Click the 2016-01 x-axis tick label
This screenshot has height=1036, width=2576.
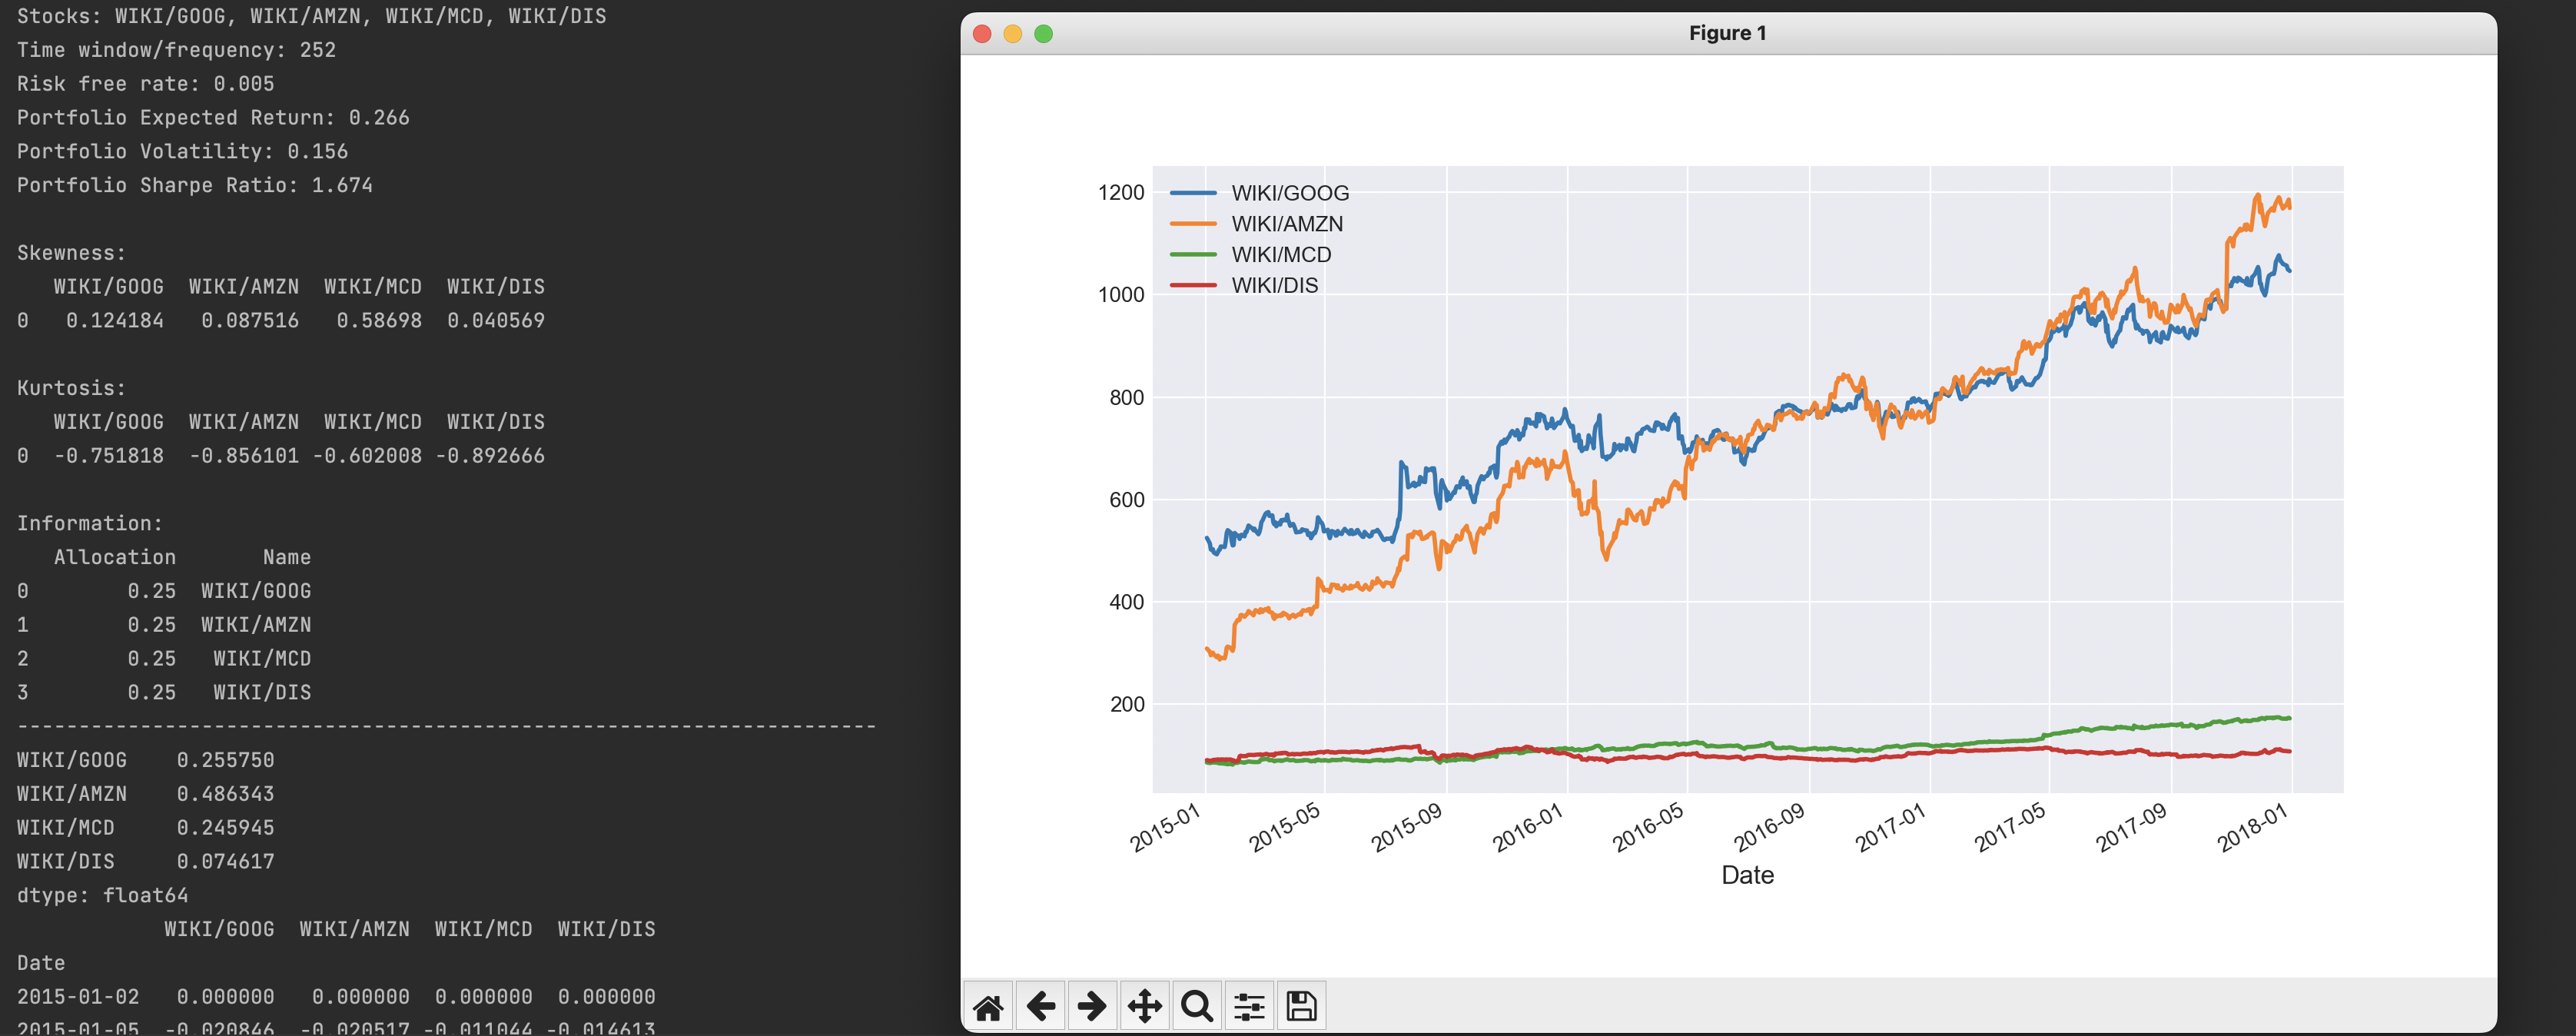[1527, 829]
